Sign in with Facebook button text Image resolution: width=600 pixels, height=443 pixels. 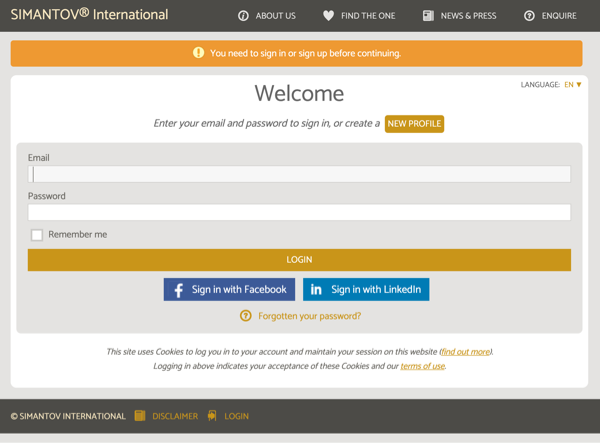(x=239, y=290)
